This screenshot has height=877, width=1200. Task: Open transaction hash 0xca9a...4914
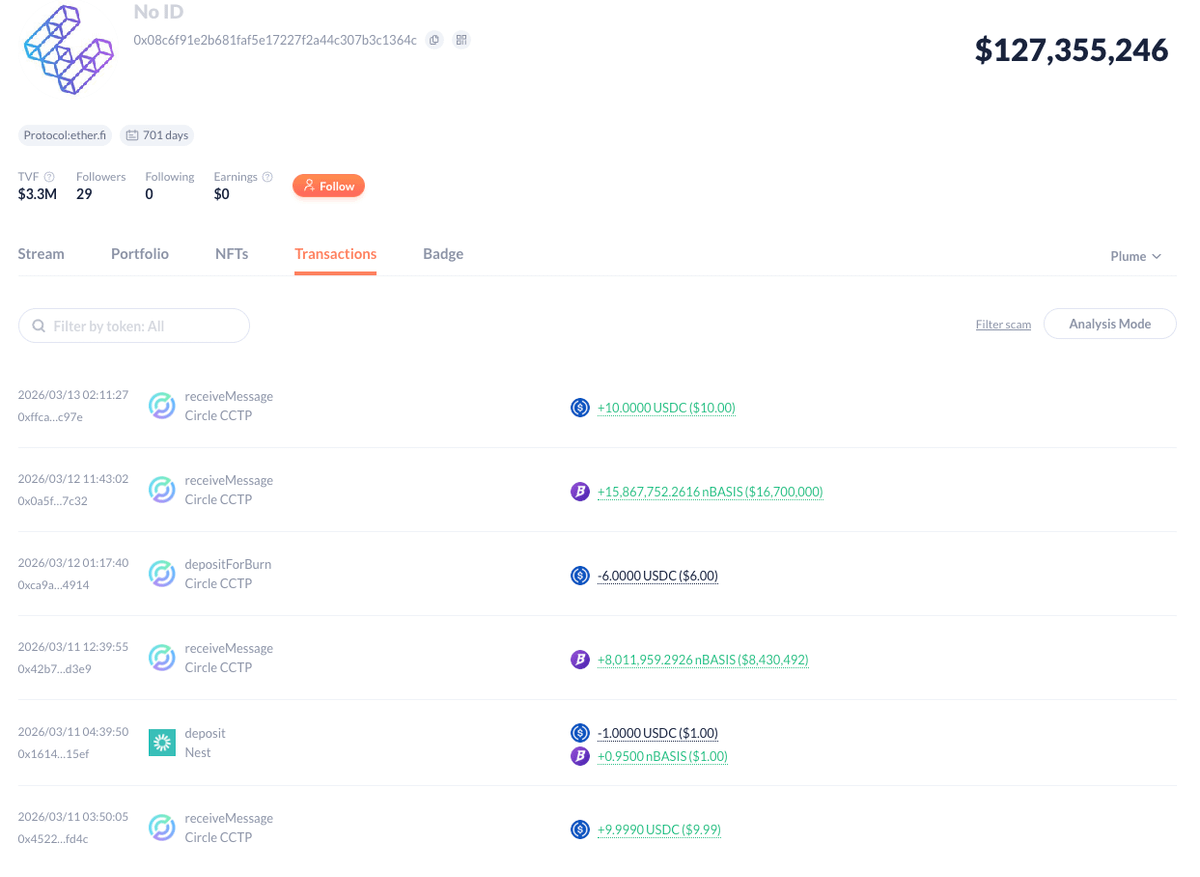click(x=53, y=585)
